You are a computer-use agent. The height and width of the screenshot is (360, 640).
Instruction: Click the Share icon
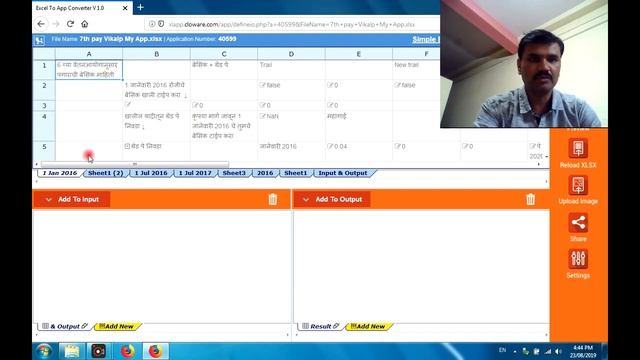click(x=578, y=223)
